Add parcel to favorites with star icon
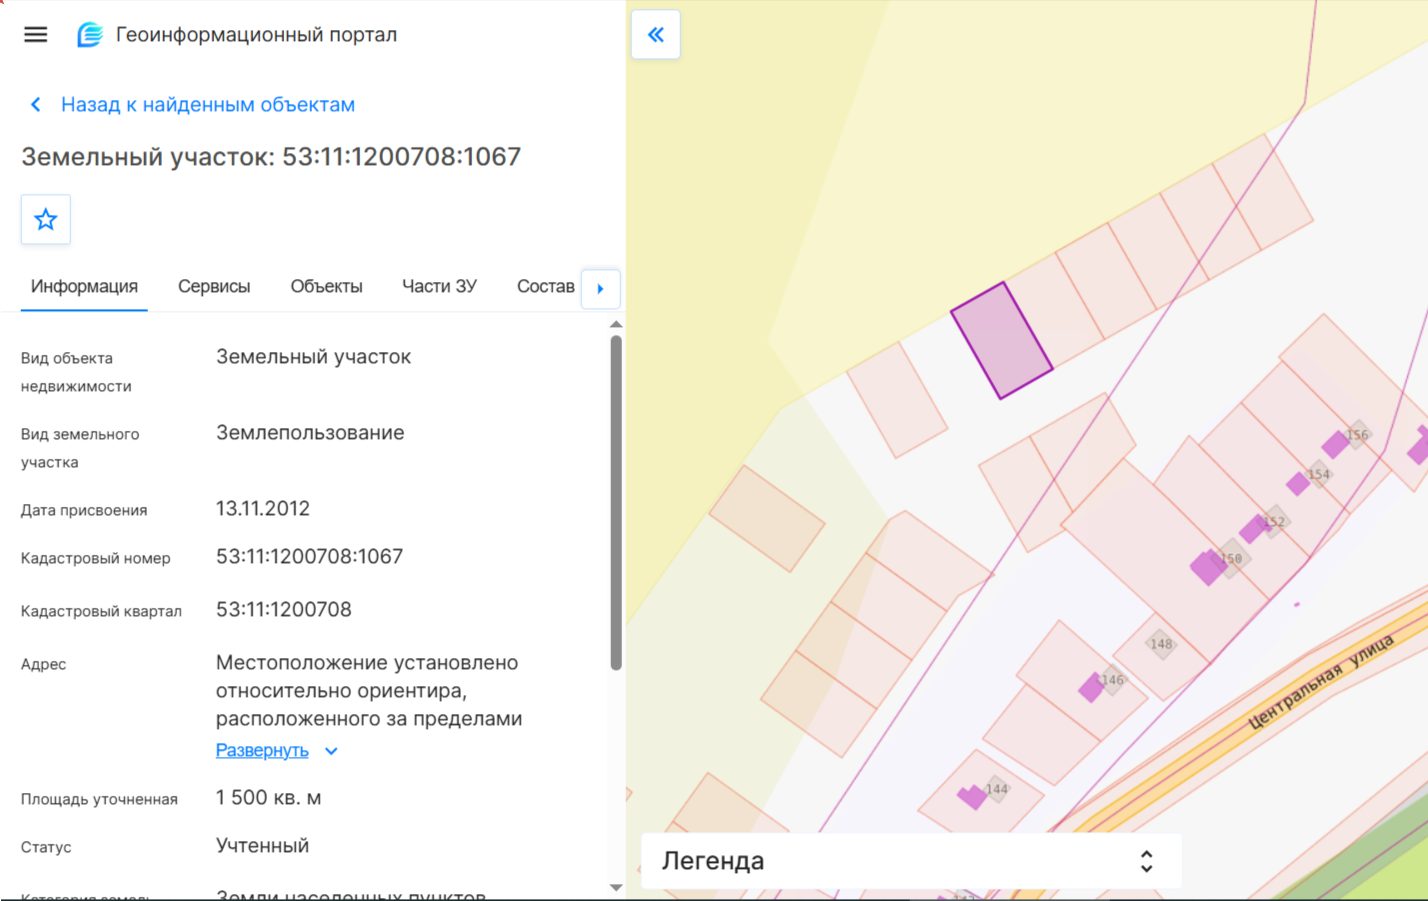Viewport: 1428px width, 901px height. pyautogui.click(x=46, y=220)
